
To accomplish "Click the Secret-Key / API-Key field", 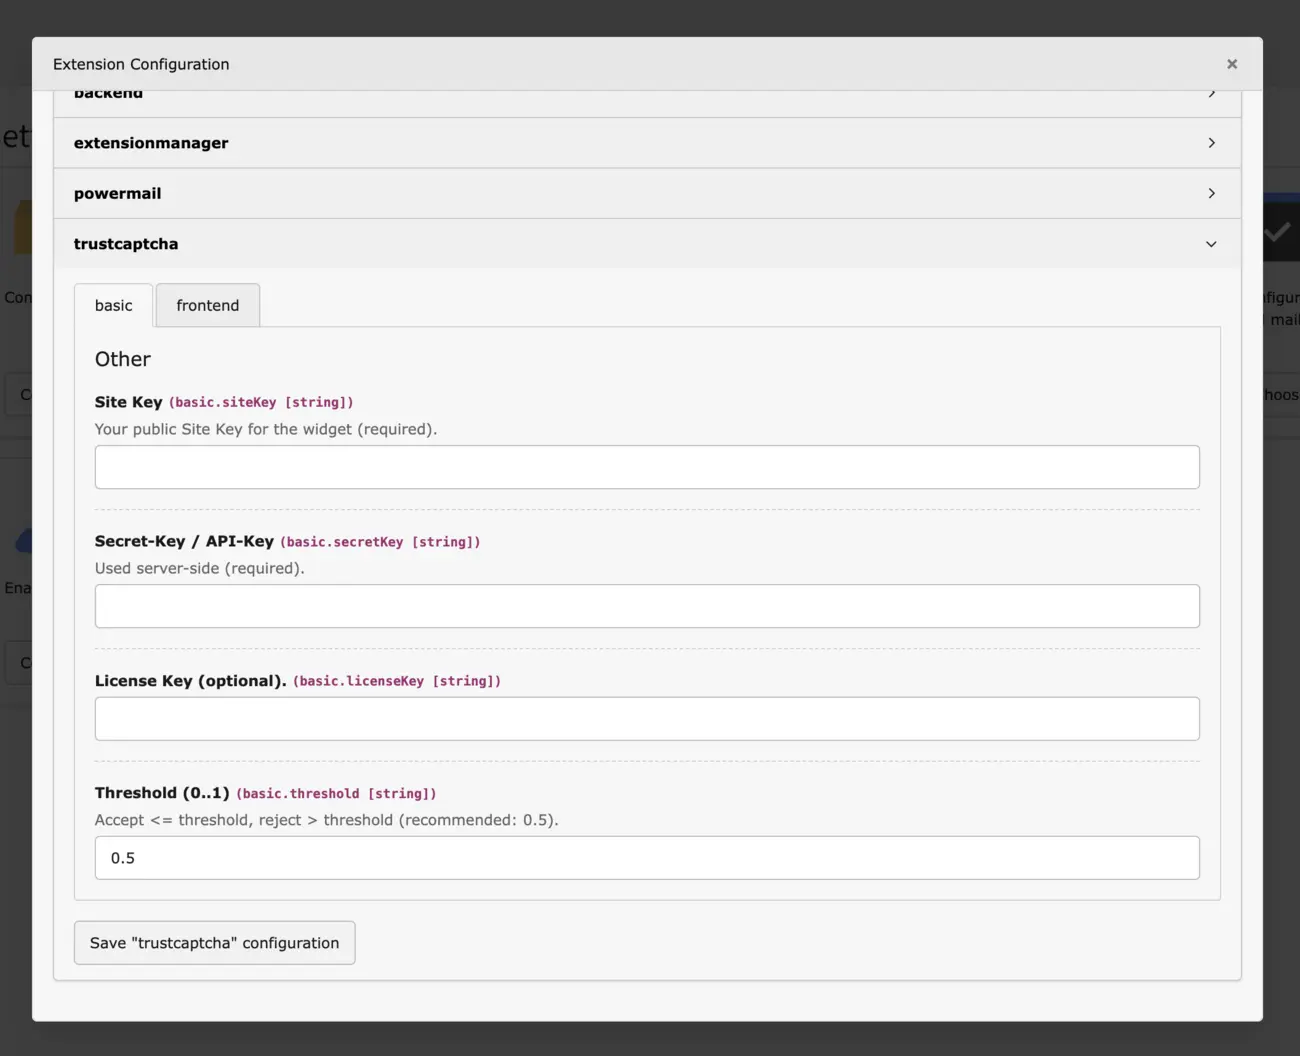I will coord(646,605).
